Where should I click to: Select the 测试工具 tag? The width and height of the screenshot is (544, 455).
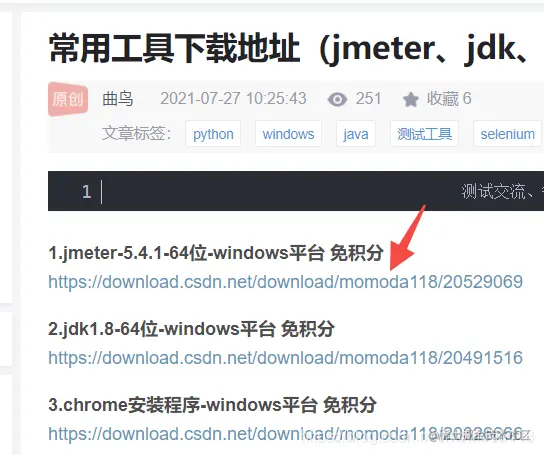click(425, 134)
